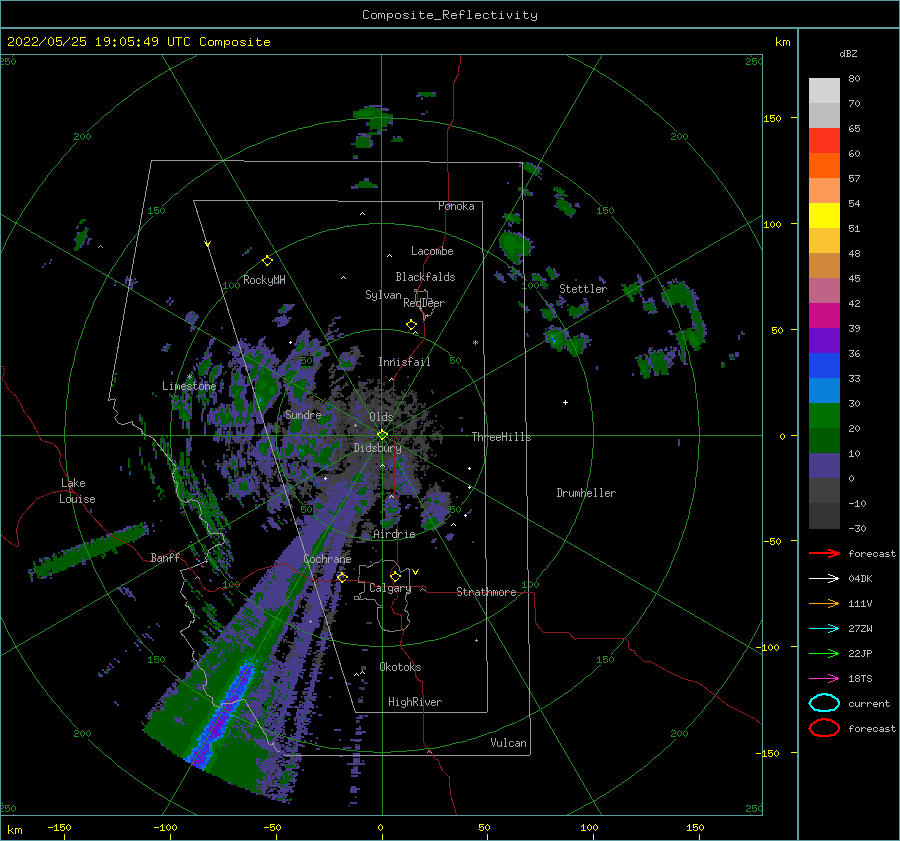Click the green 22JP arrow icon
This screenshot has width=900, height=841.
(824, 653)
